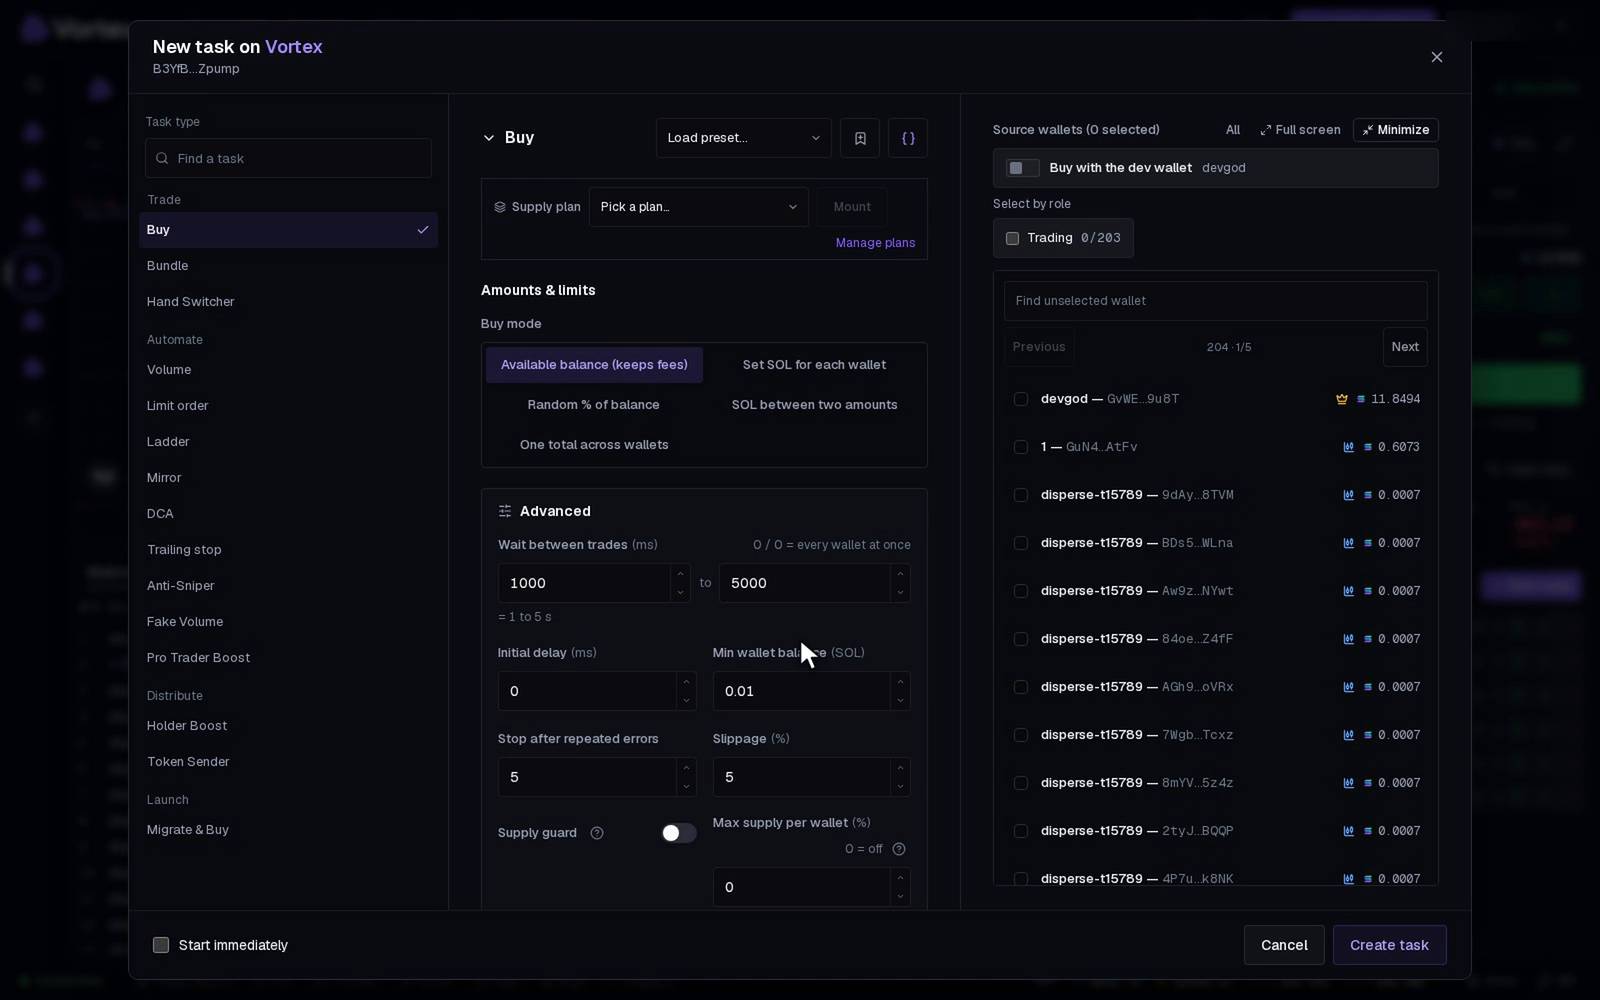Click the Supply guard help icon
The width and height of the screenshot is (1600, 1000).
[597, 833]
